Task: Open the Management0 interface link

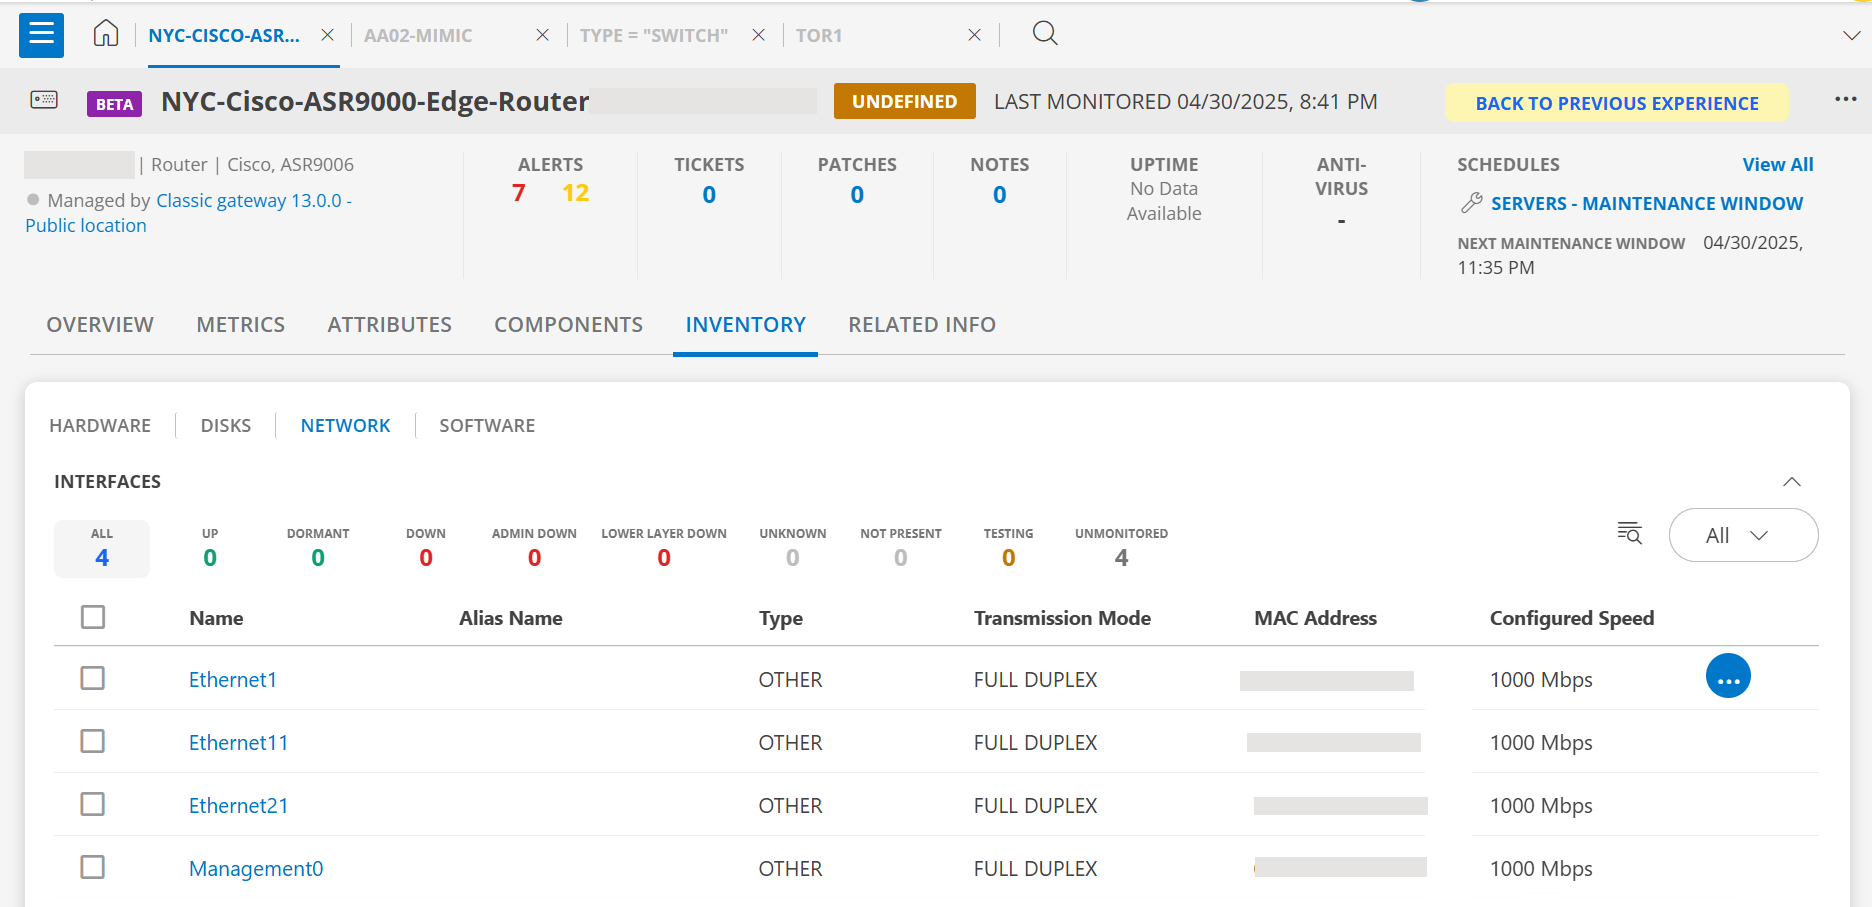Action: pyautogui.click(x=256, y=869)
